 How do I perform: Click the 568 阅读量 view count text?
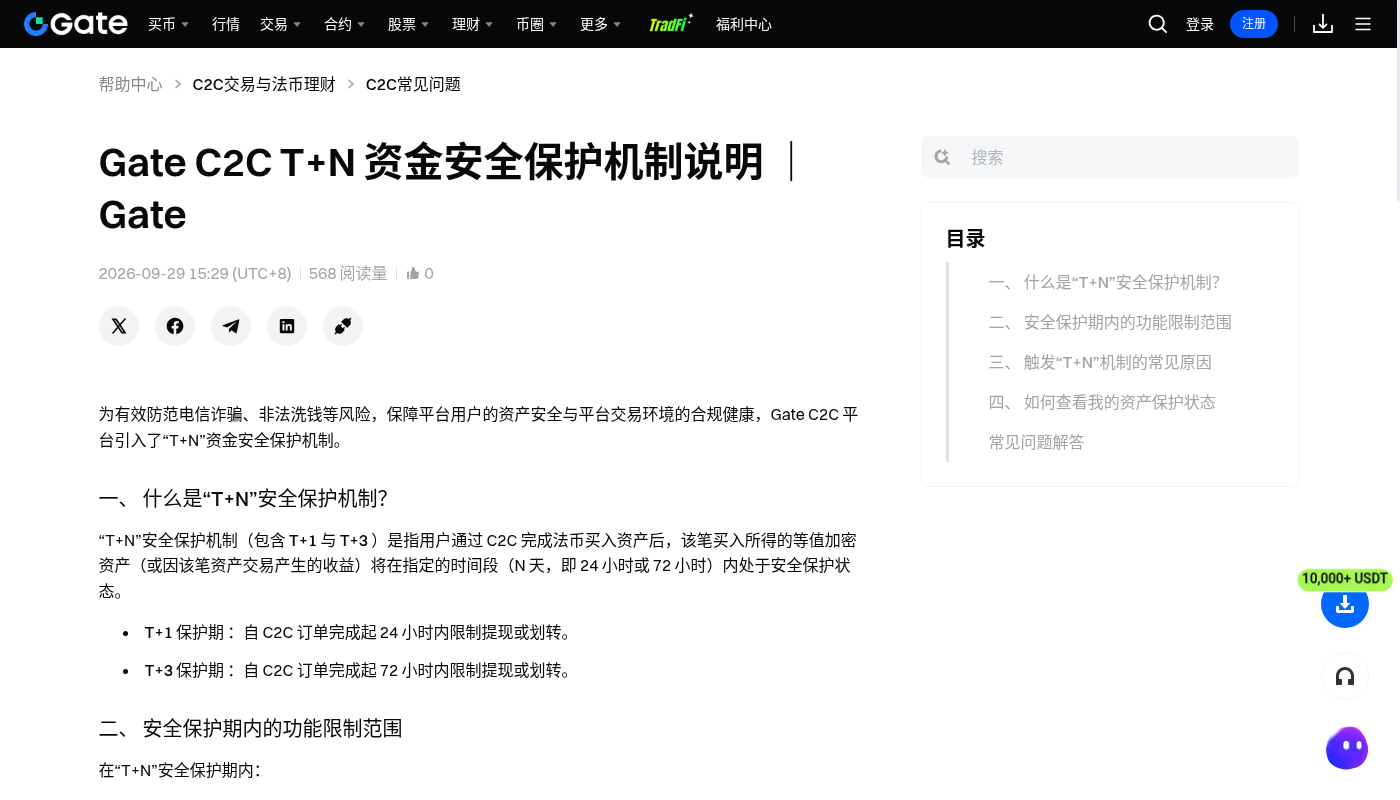348,274
